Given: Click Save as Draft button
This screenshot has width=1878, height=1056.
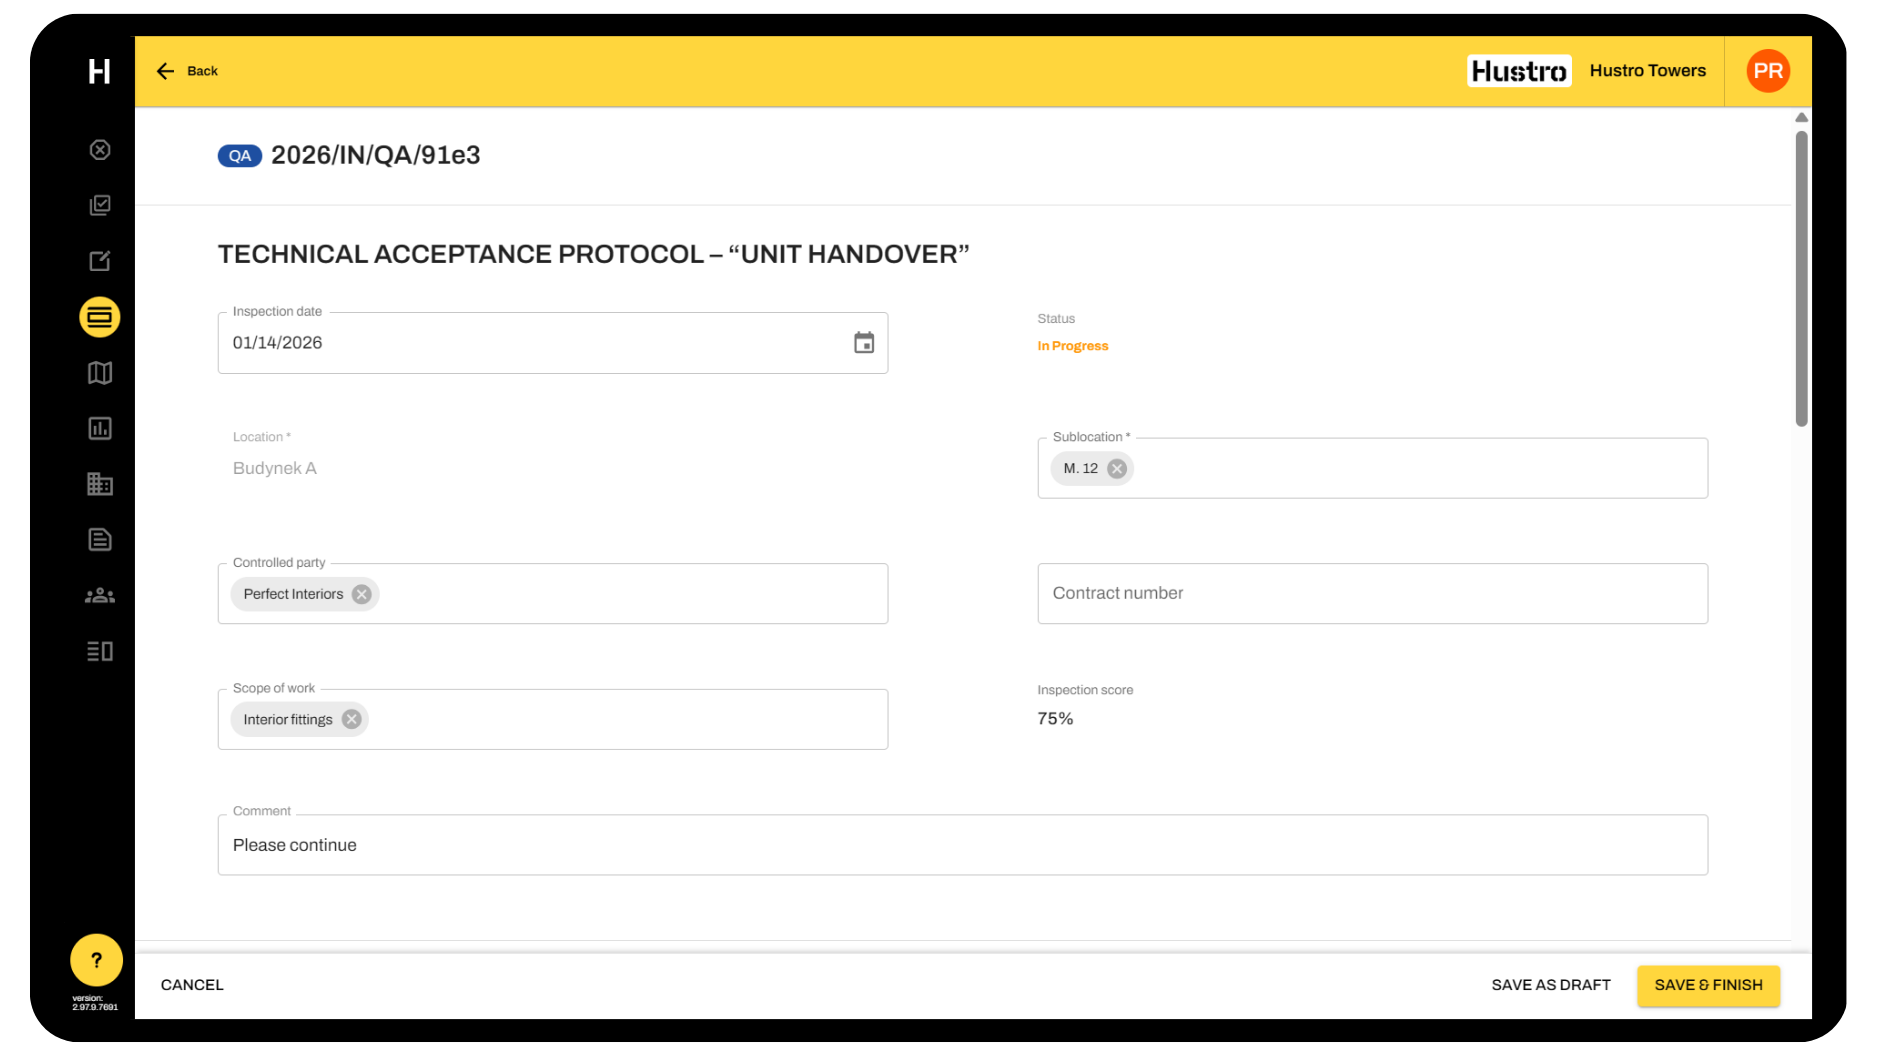Looking at the screenshot, I should tap(1550, 985).
